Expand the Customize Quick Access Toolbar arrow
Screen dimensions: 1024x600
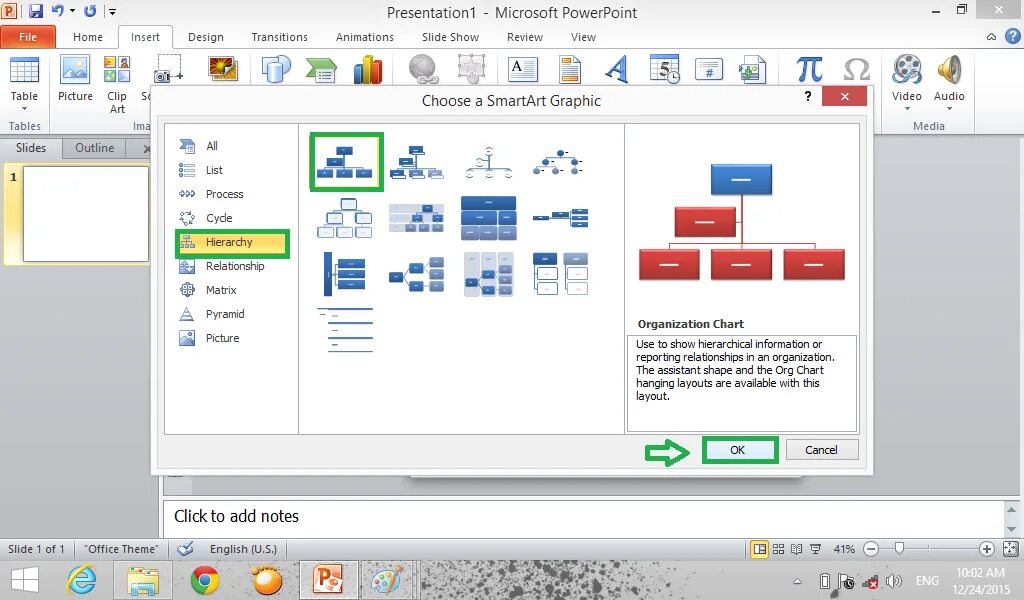point(112,12)
